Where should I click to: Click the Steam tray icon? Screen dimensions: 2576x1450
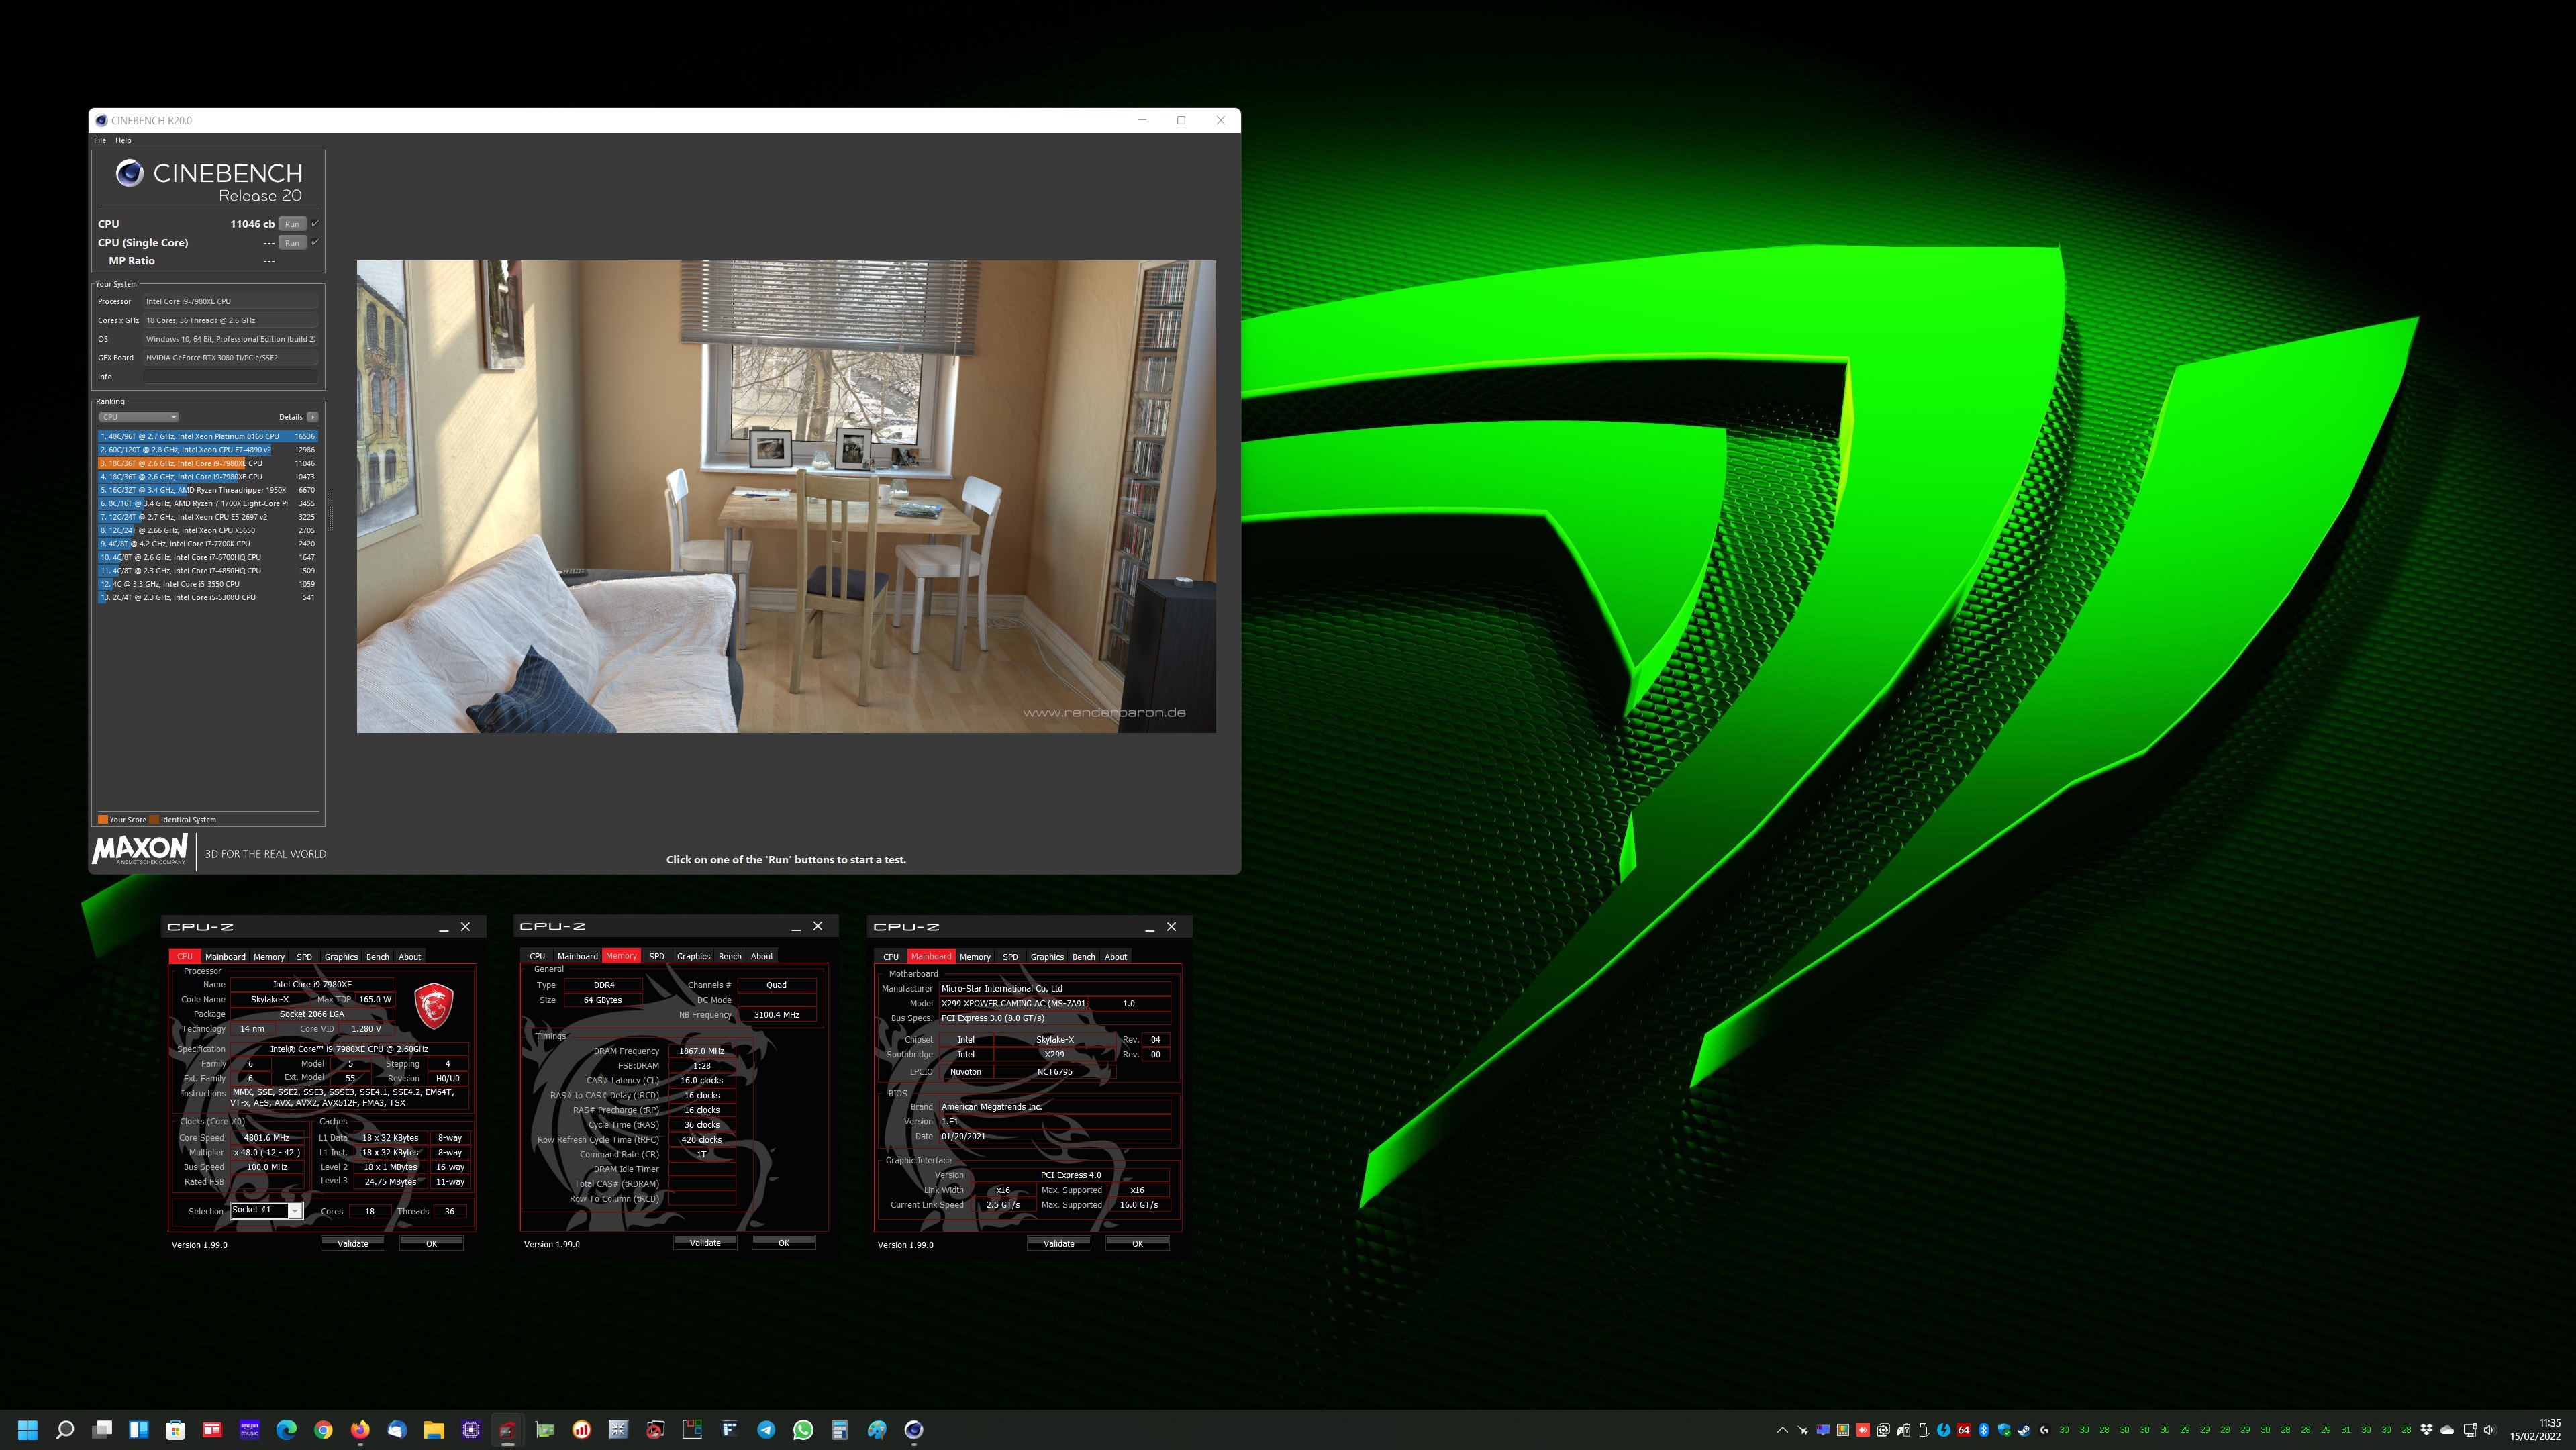(x=2024, y=1430)
